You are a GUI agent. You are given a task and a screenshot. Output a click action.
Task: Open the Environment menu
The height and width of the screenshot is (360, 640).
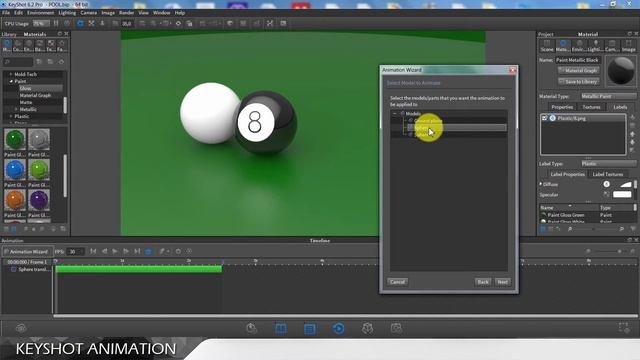click(x=40, y=13)
